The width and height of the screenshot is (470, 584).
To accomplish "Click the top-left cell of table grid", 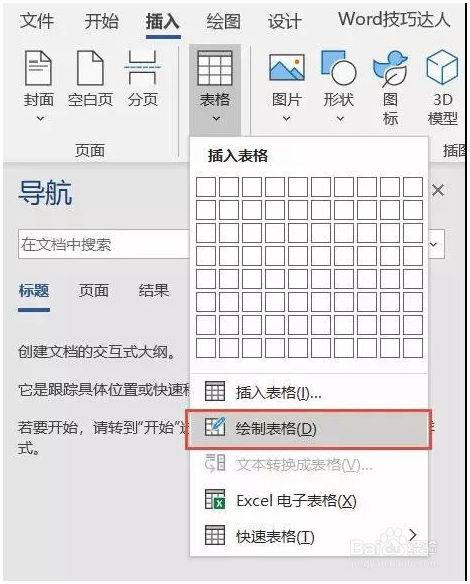I will pyautogui.click(x=206, y=187).
